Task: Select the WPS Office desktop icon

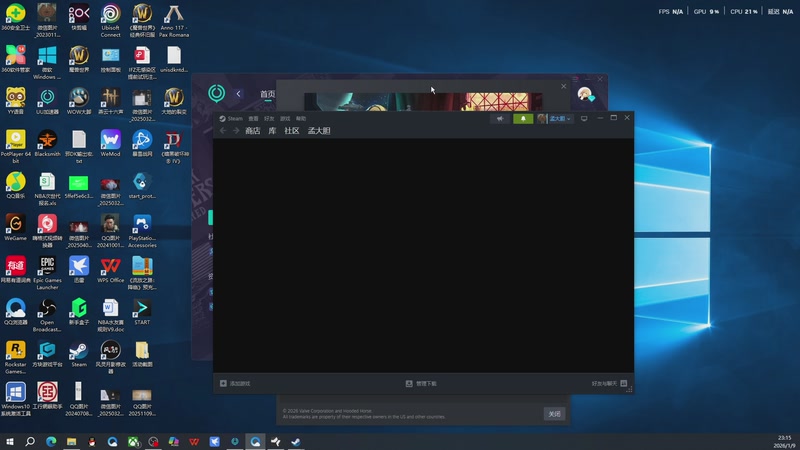Action: pos(110,269)
